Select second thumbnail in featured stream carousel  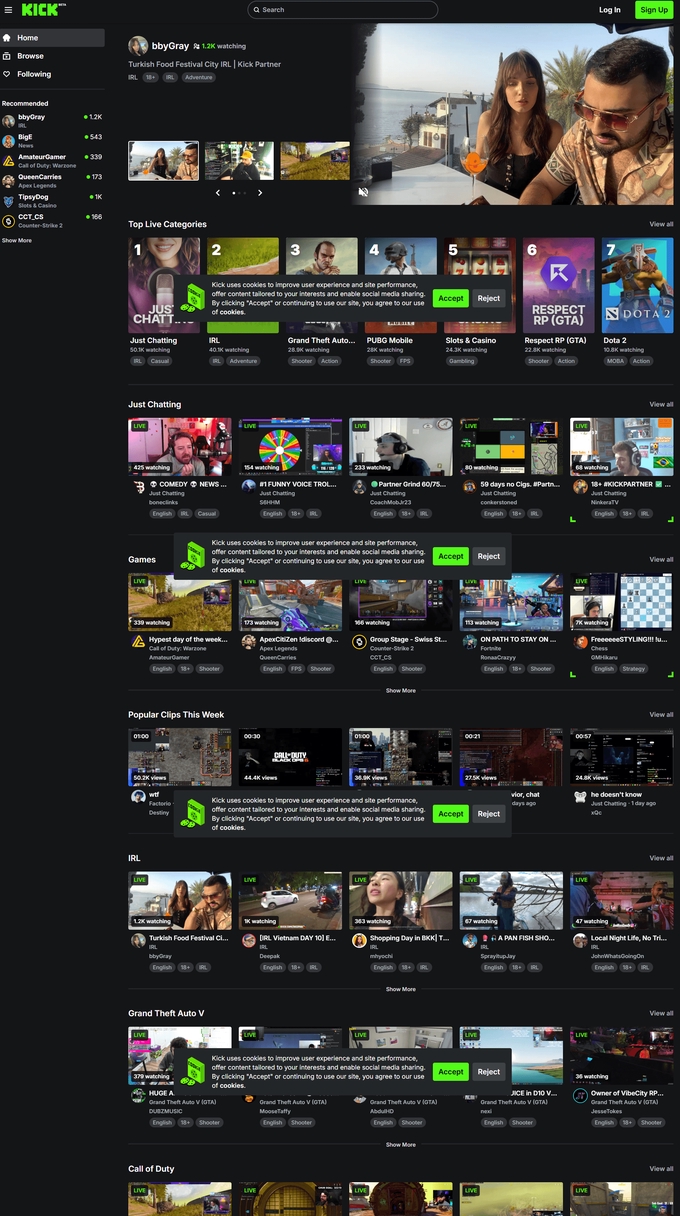pyautogui.click(x=239, y=161)
